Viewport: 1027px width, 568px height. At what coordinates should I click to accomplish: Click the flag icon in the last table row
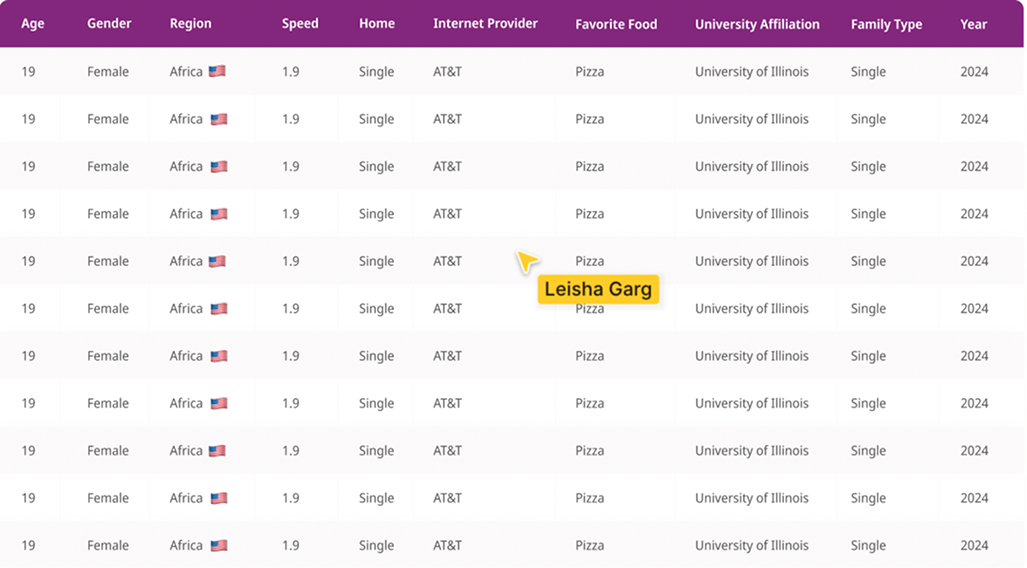(219, 545)
